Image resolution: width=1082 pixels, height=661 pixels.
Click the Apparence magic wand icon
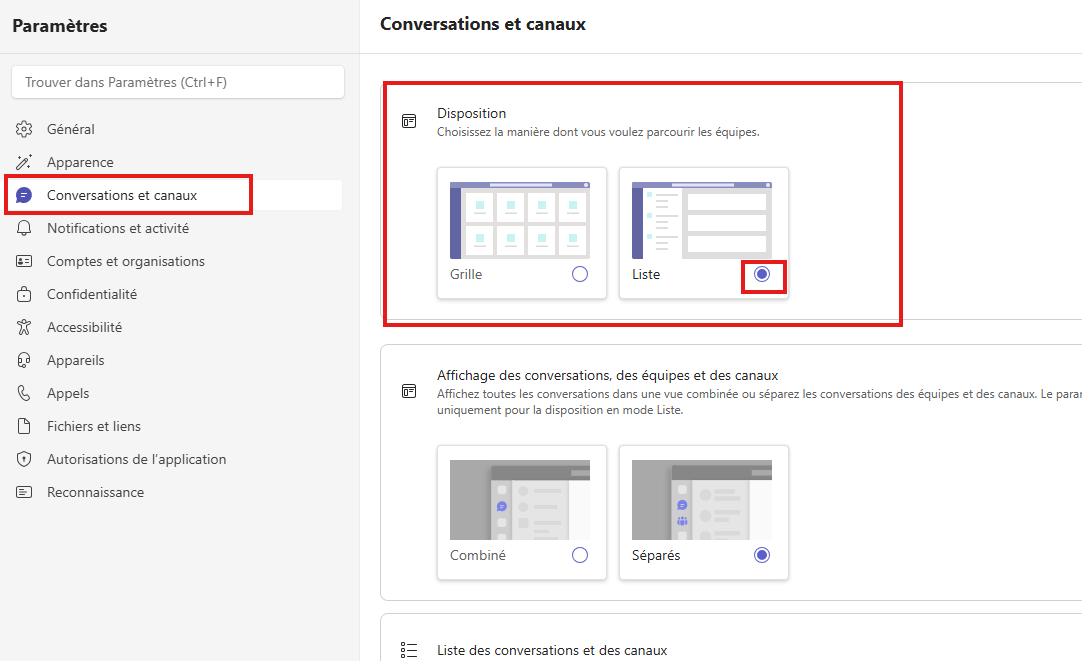pyautogui.click(x=25, y=162)
